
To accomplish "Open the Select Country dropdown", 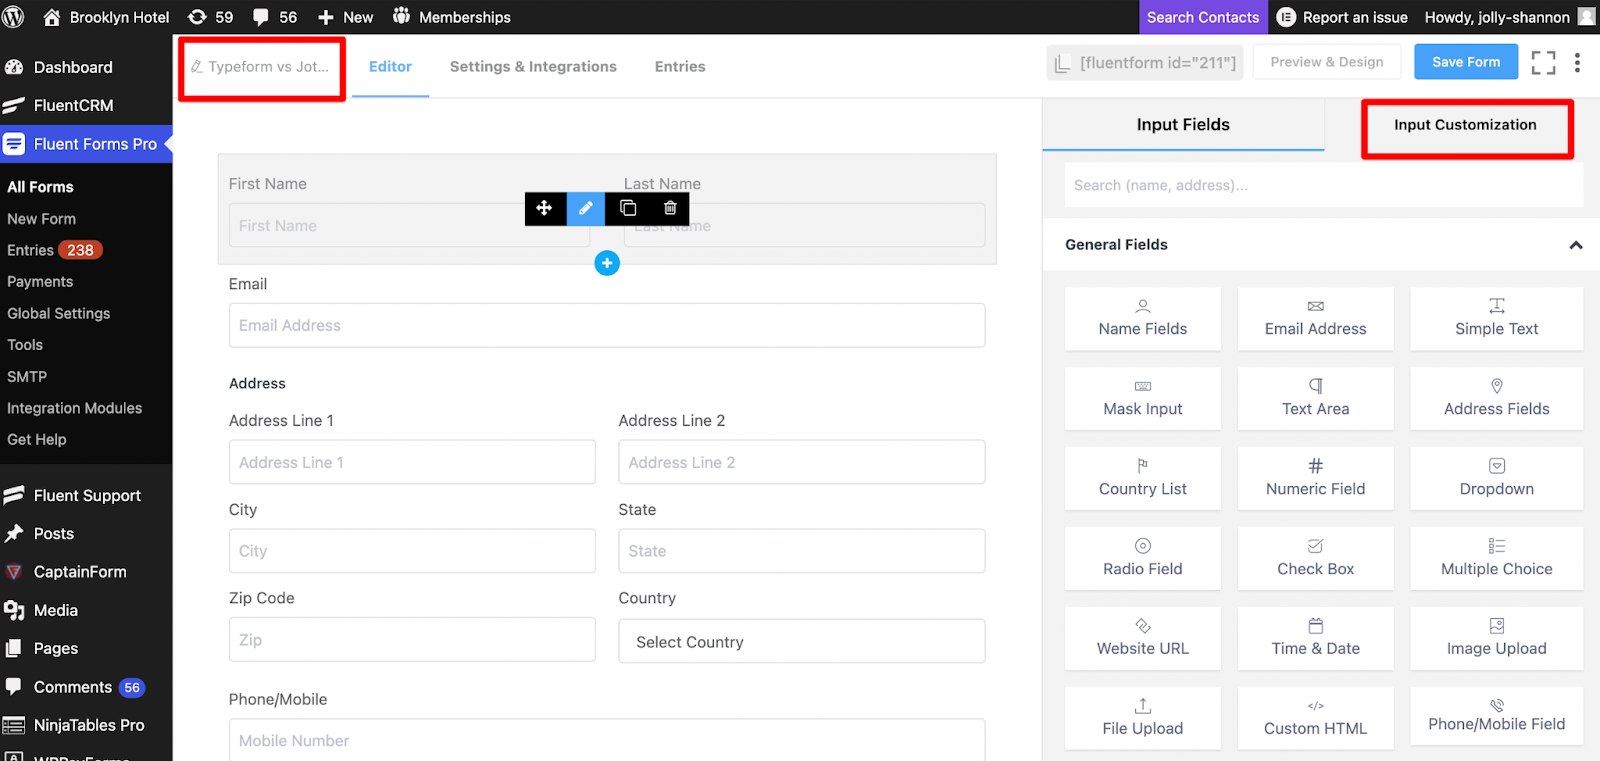I will pyautogui.click(x=802, y=641).
